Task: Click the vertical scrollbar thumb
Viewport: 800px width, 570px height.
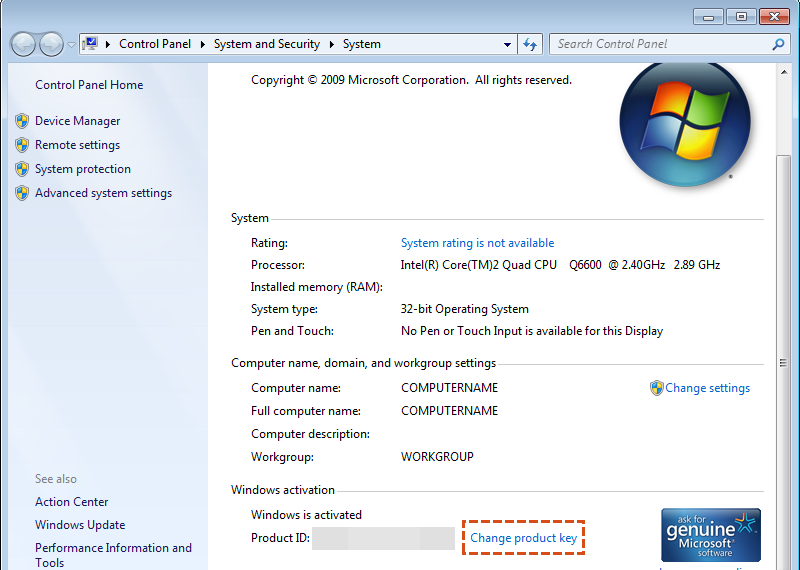Action: pos(783,362)
